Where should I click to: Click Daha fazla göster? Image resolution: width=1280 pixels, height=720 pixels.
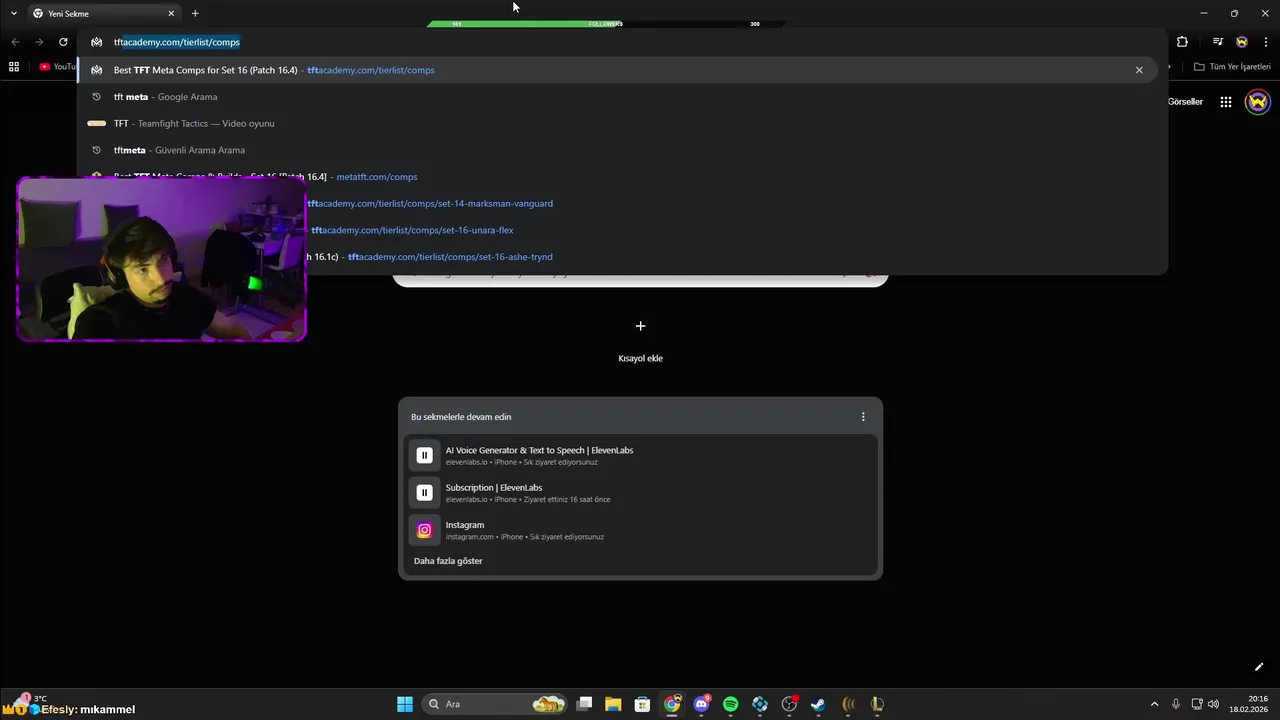[448, 561]
